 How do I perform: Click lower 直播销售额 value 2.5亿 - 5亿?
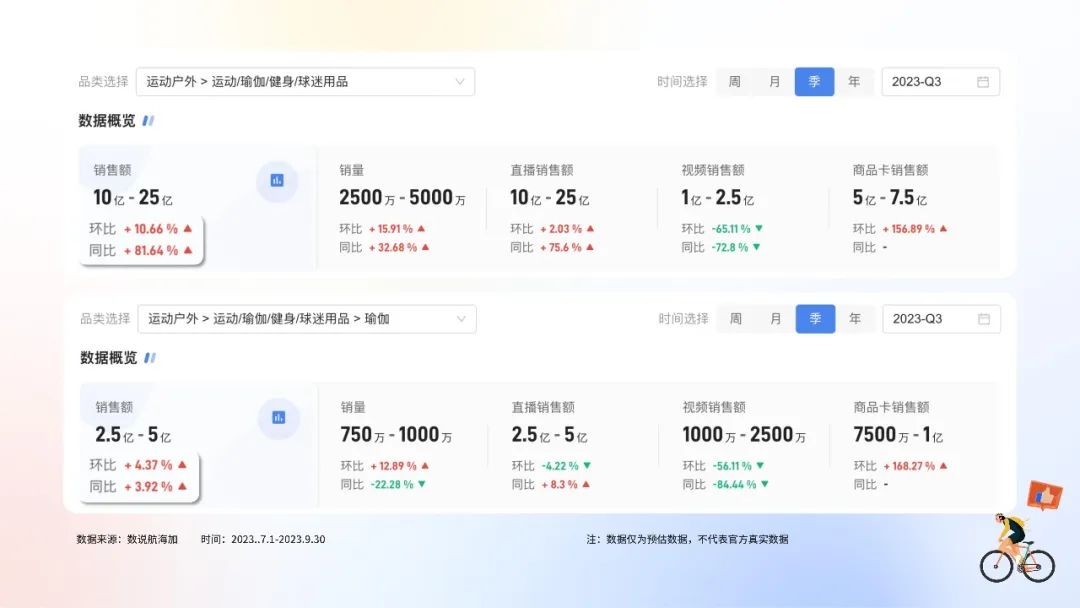click(x=550, y=435)
